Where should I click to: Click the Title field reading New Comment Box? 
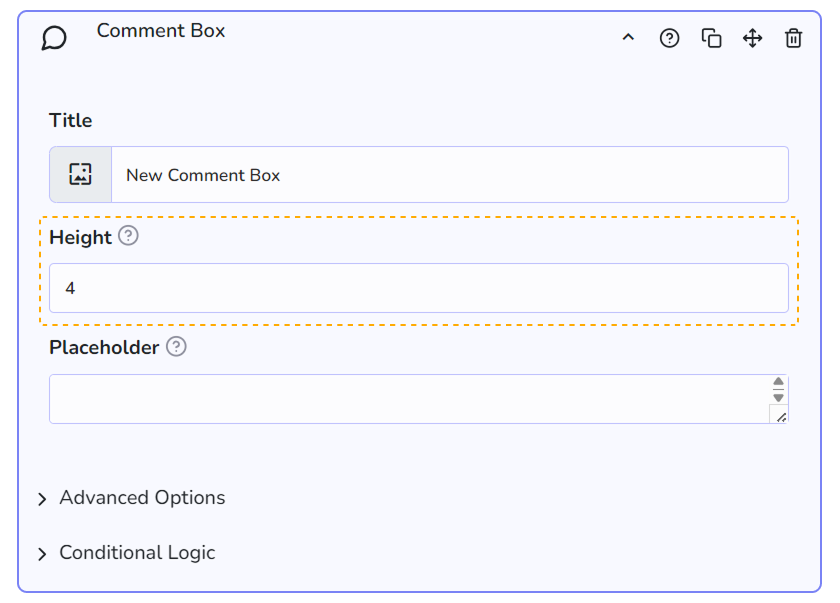click(448, 175)
